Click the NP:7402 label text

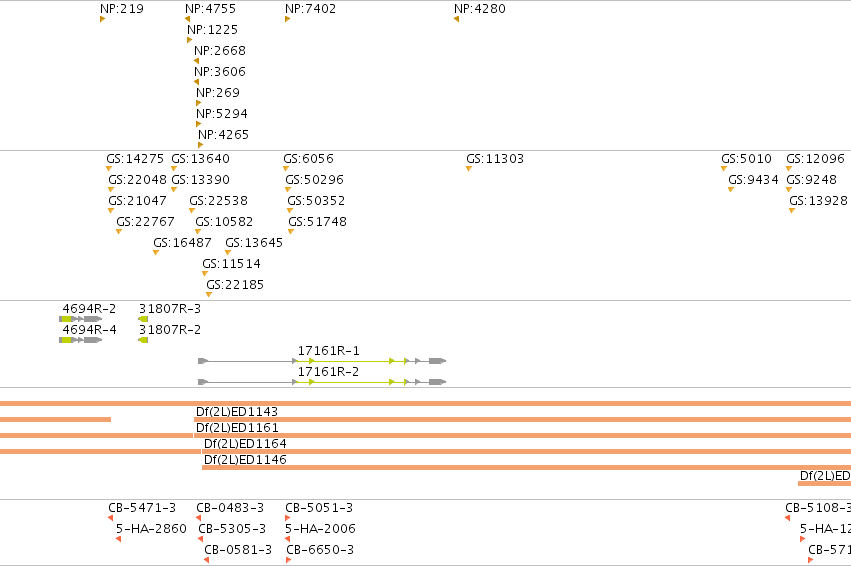310,9
